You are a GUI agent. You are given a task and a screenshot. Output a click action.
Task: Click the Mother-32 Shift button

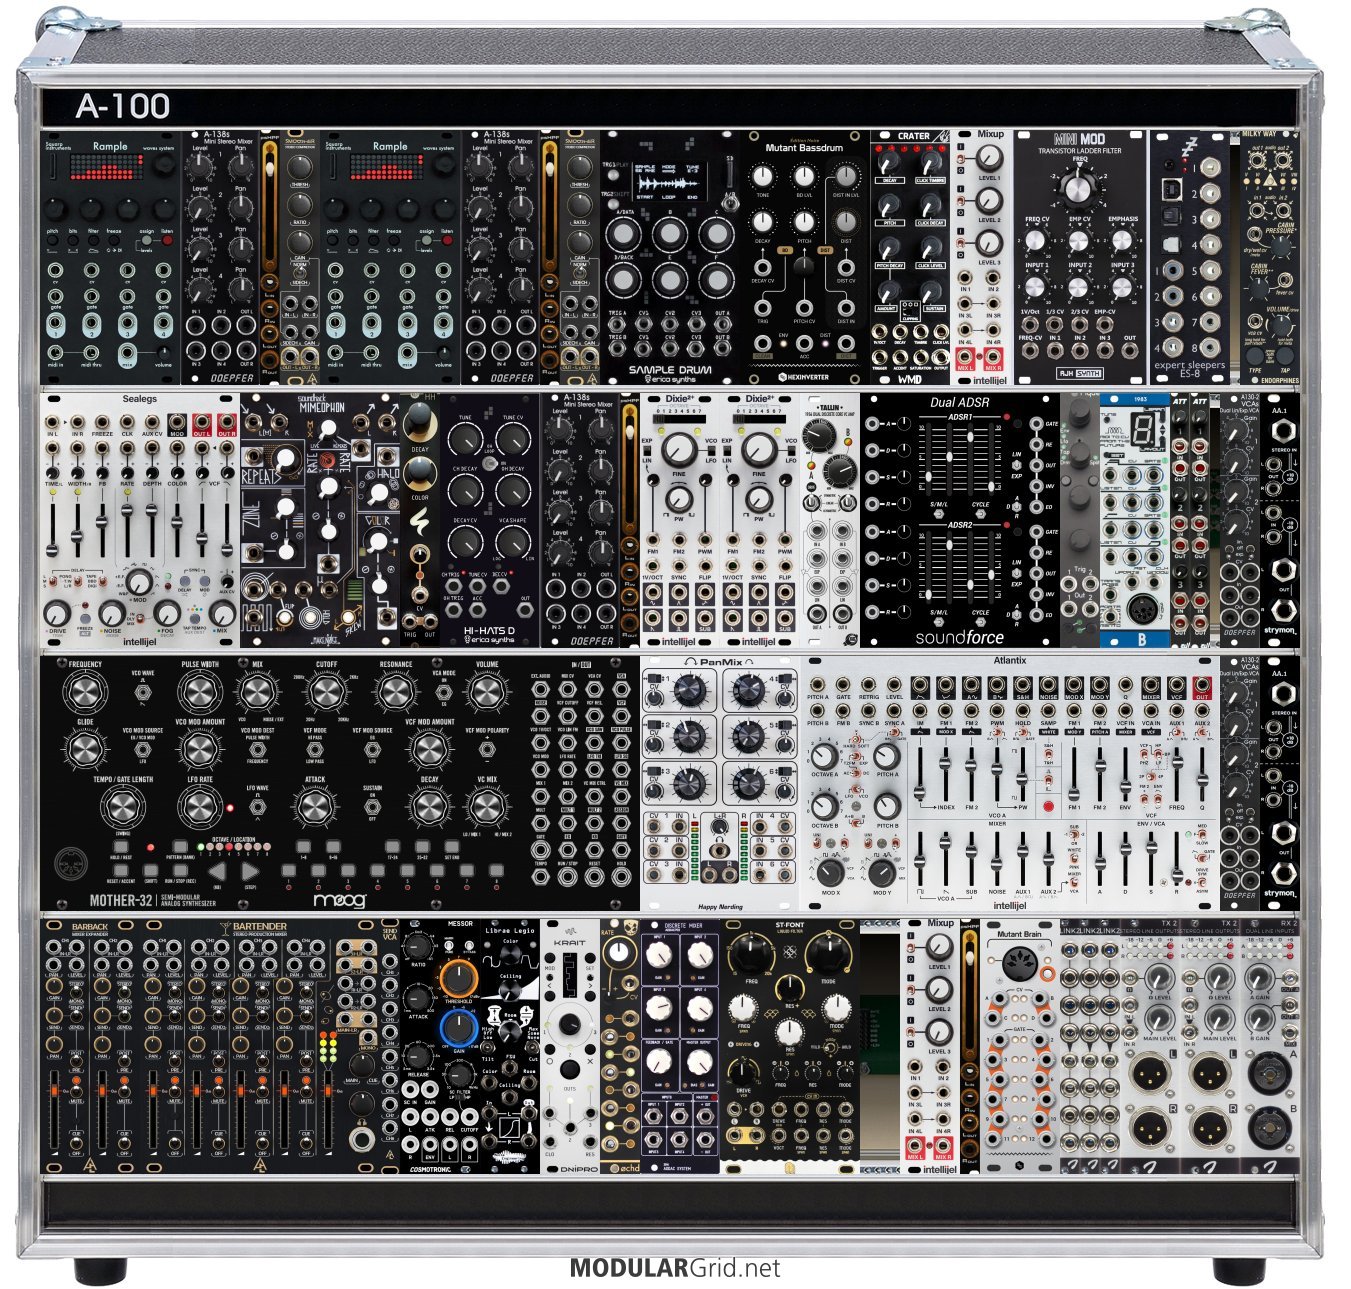click(149, 872)
